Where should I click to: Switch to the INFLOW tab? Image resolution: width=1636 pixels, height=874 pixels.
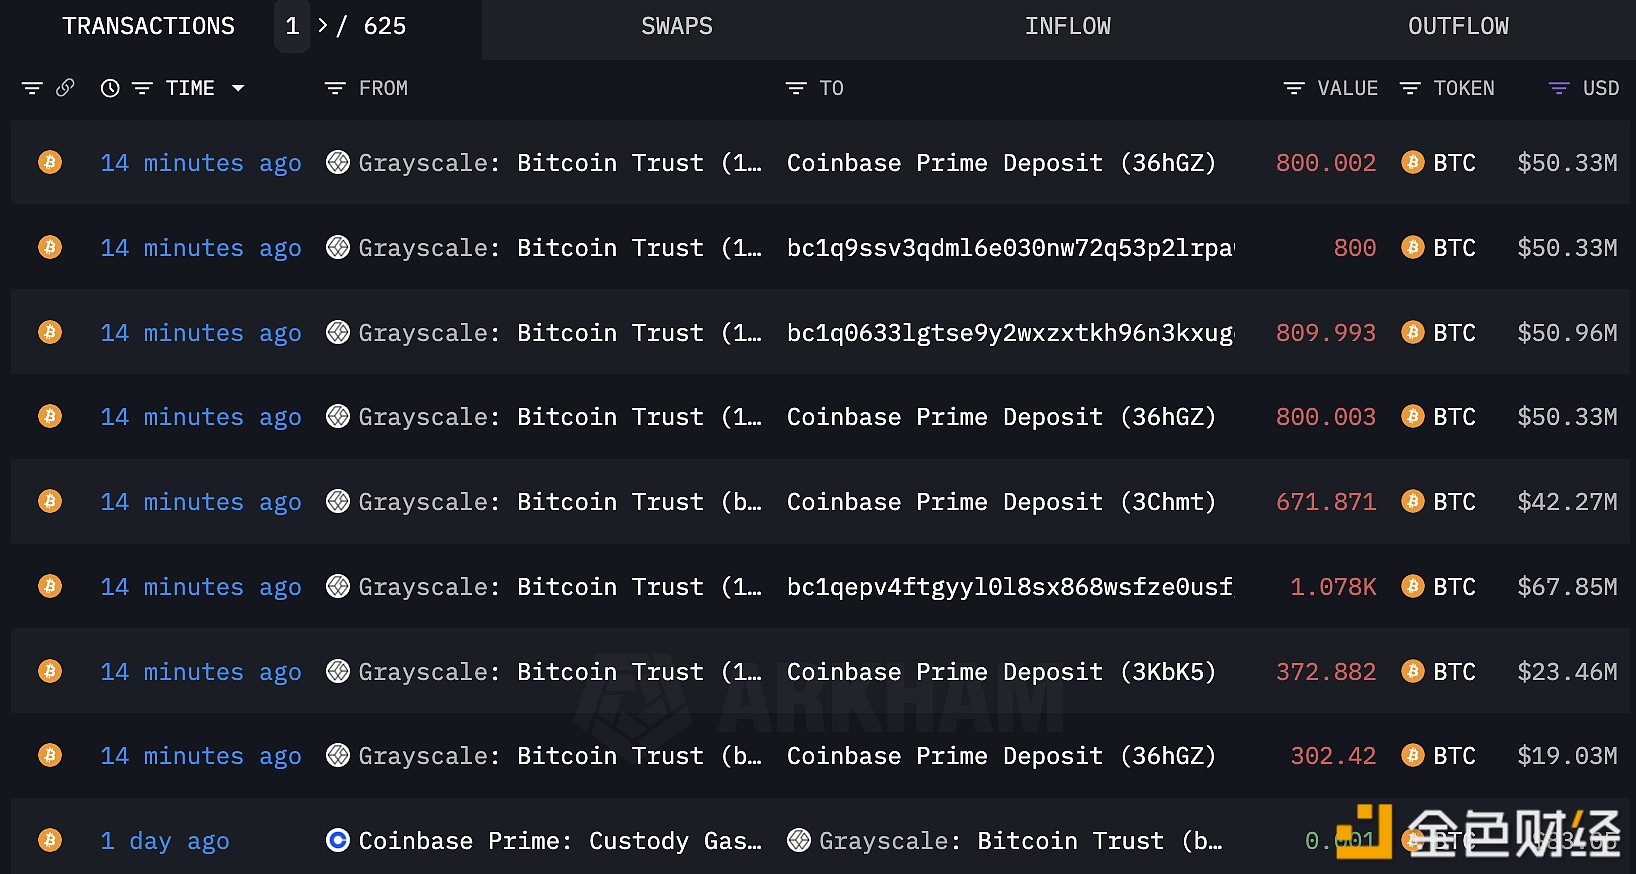pos(1067,27)
